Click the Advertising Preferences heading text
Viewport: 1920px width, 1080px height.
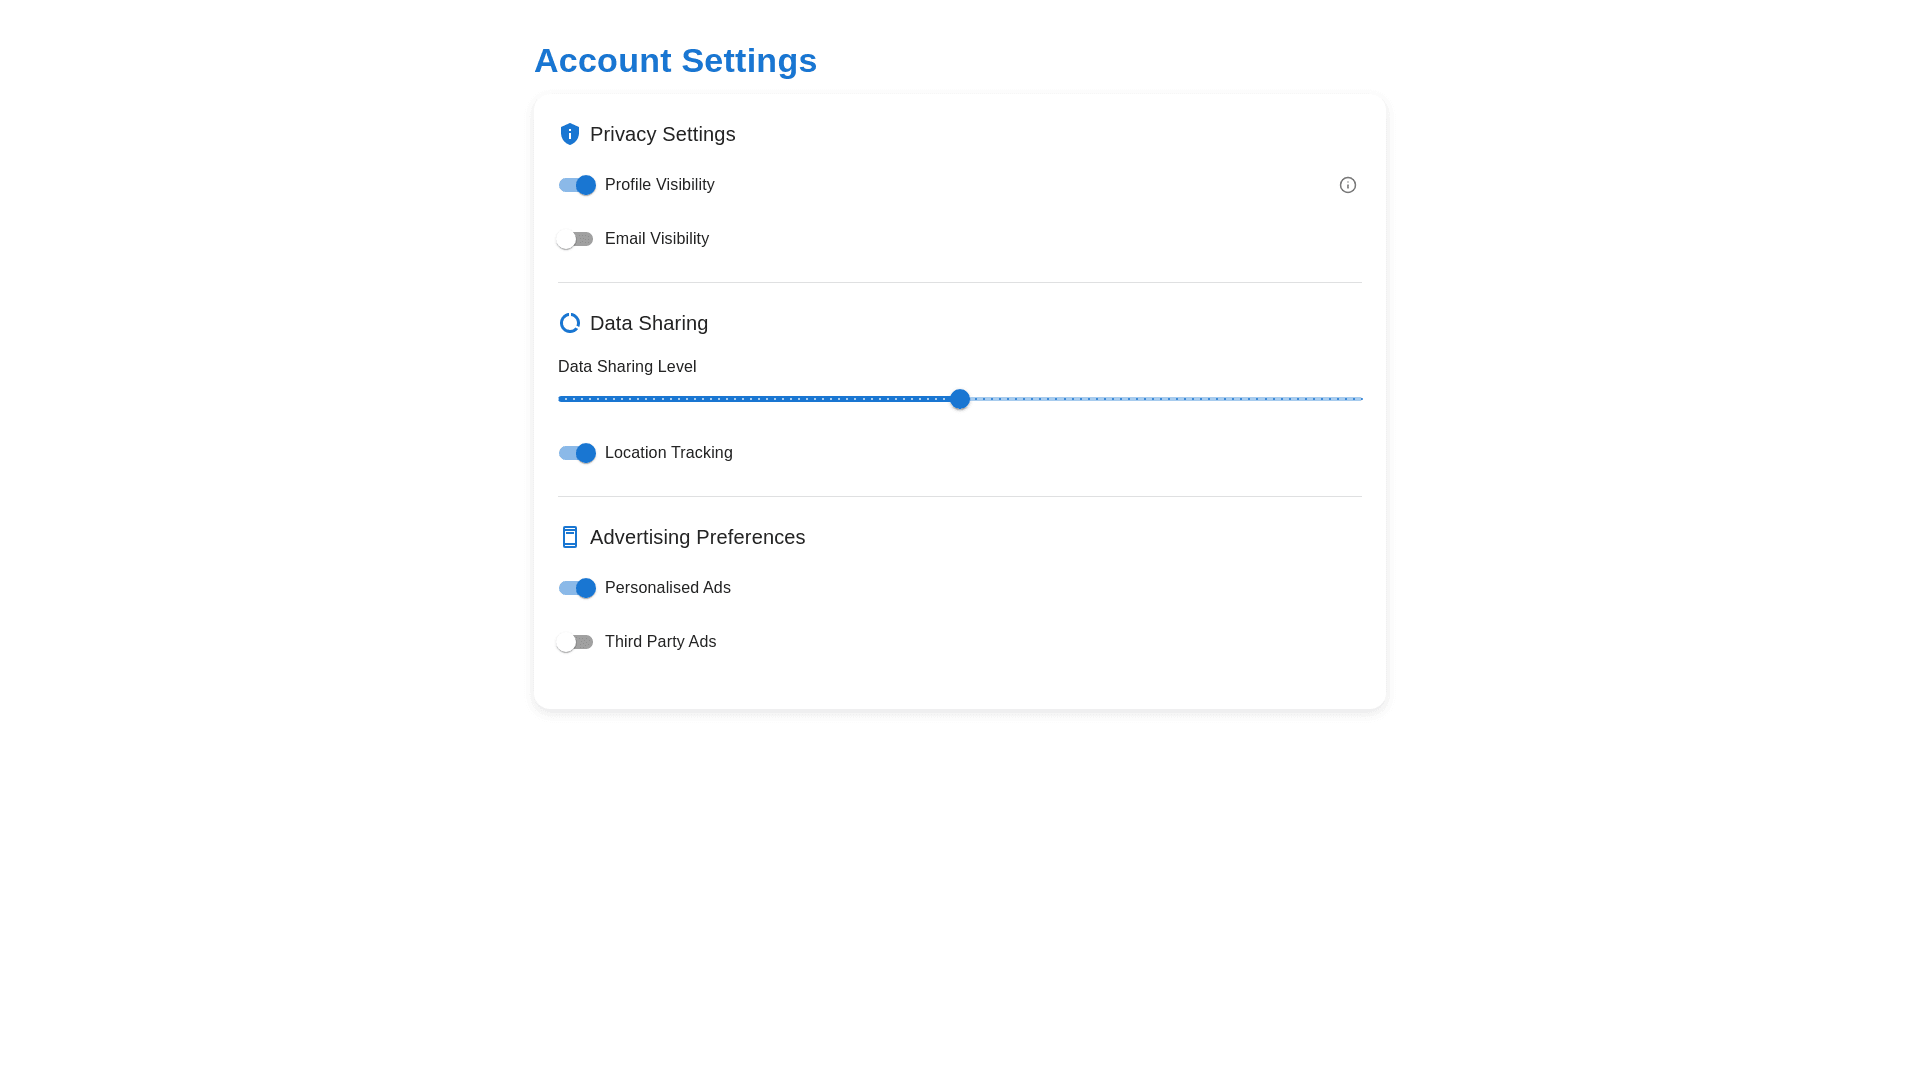(x=697, y=537)
